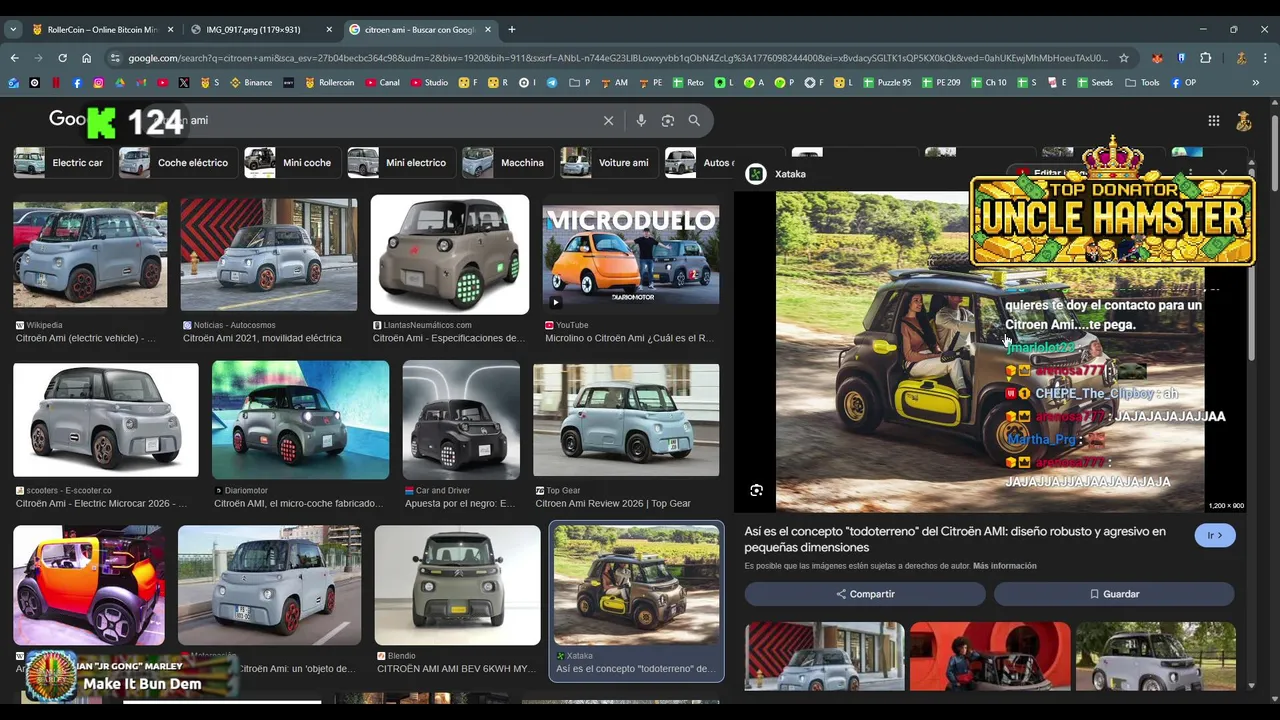Open the X (Twitter) bookmark
This screenshot has height=720, width=1280.
pos(184,83)
